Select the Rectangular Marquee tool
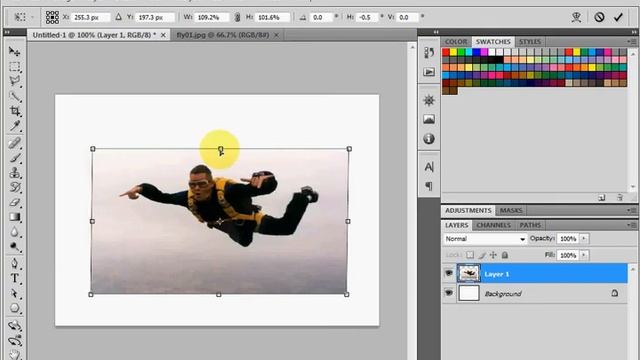The image size is (640, 360). [x=14, y=66]
